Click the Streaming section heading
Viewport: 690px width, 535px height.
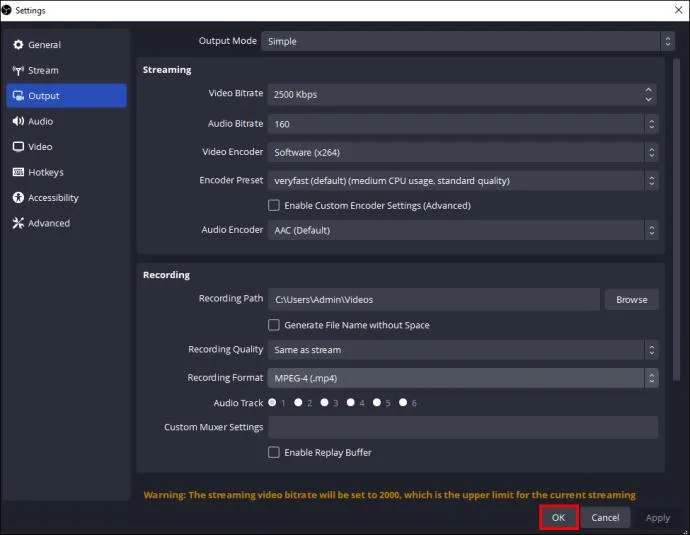click(x=167, y=70)
